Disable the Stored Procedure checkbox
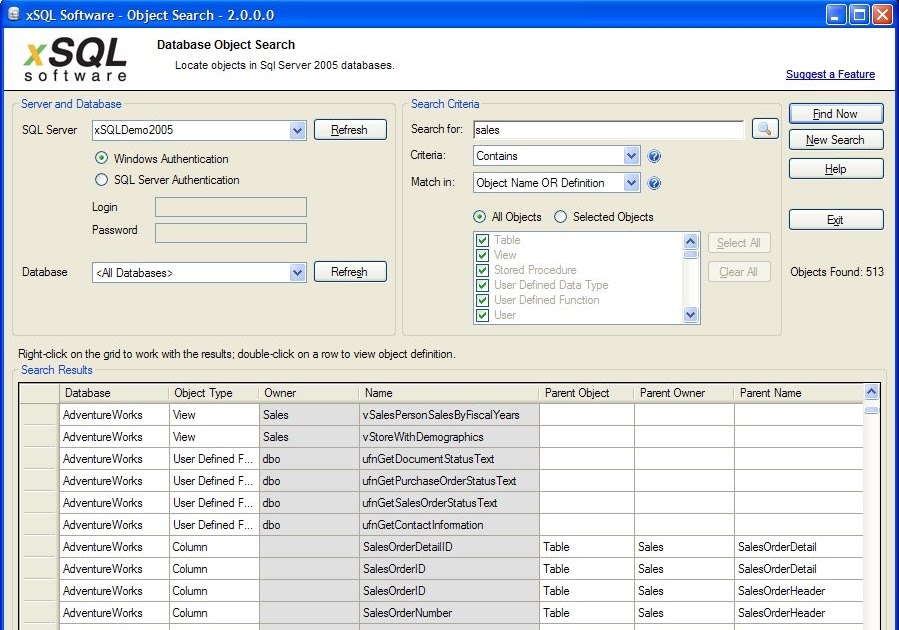 click(x=482, y=270)
